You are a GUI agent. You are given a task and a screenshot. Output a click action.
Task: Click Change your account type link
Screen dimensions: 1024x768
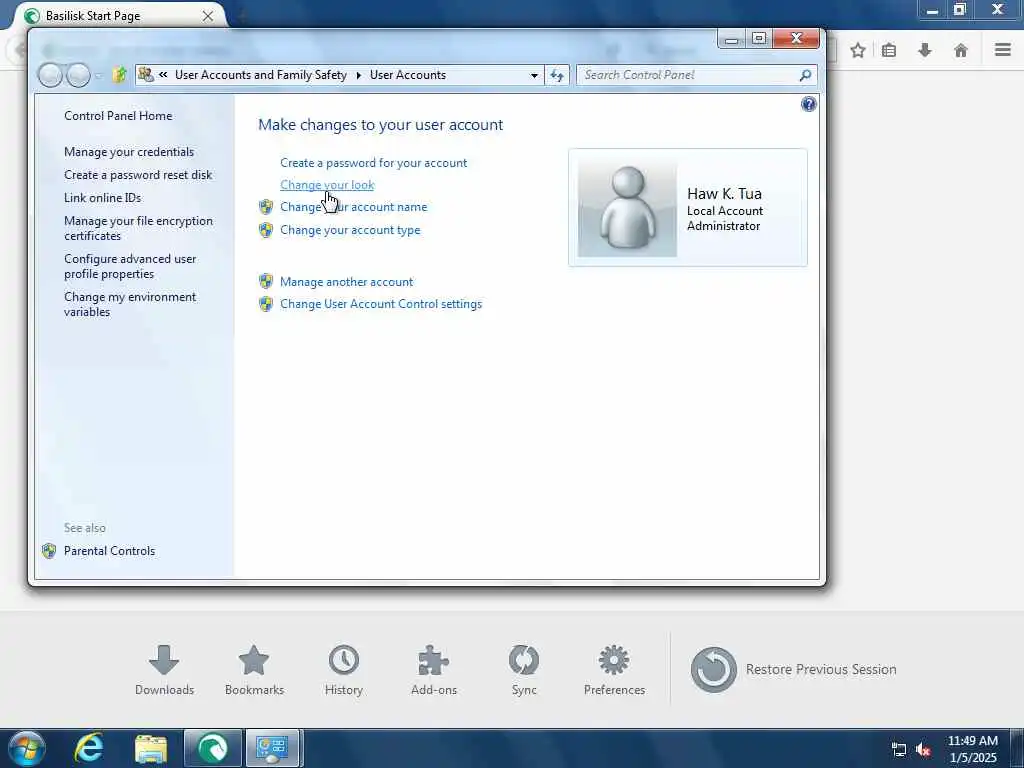tap(350, 230)
